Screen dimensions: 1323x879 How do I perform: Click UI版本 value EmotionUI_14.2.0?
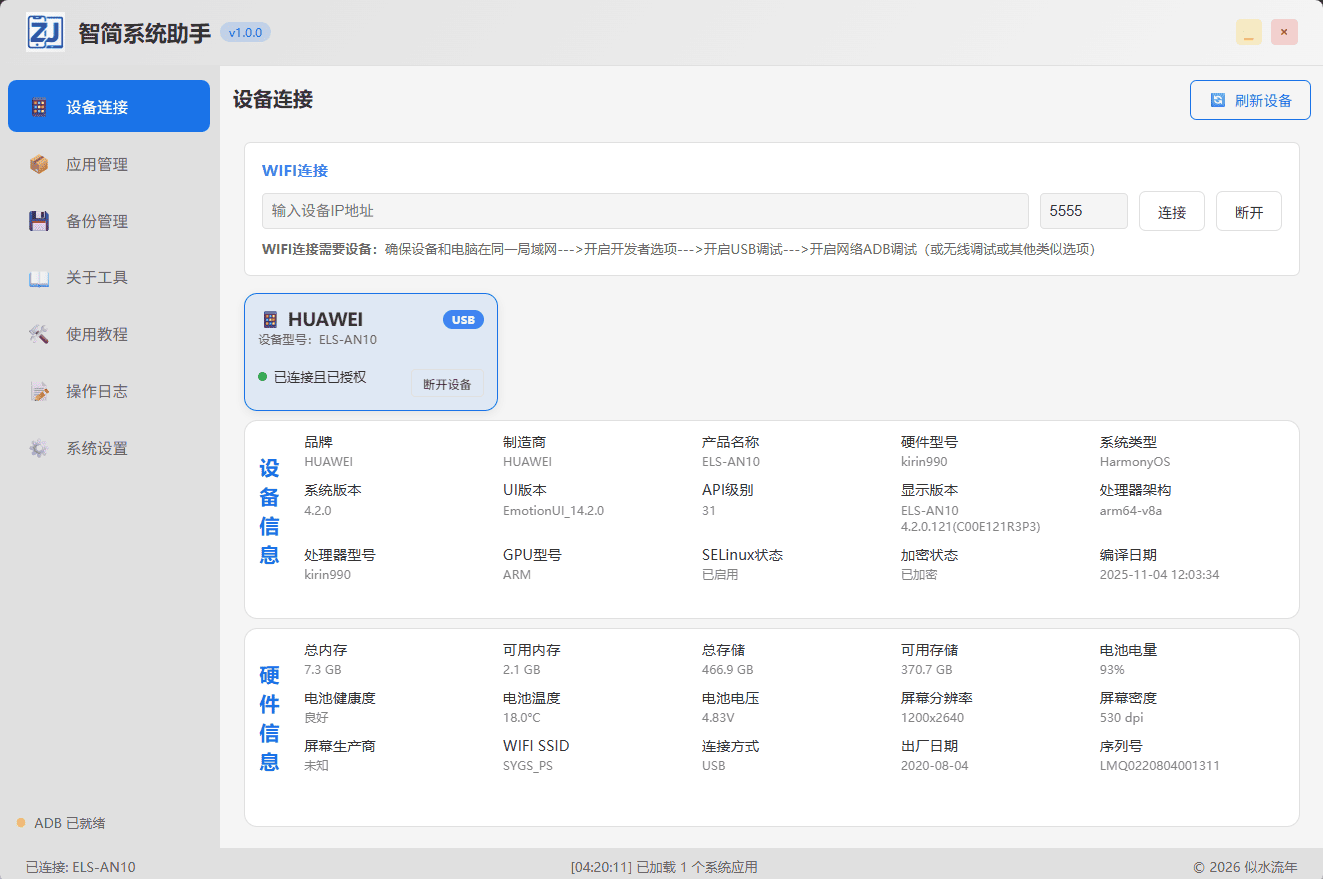coord(553,510)
